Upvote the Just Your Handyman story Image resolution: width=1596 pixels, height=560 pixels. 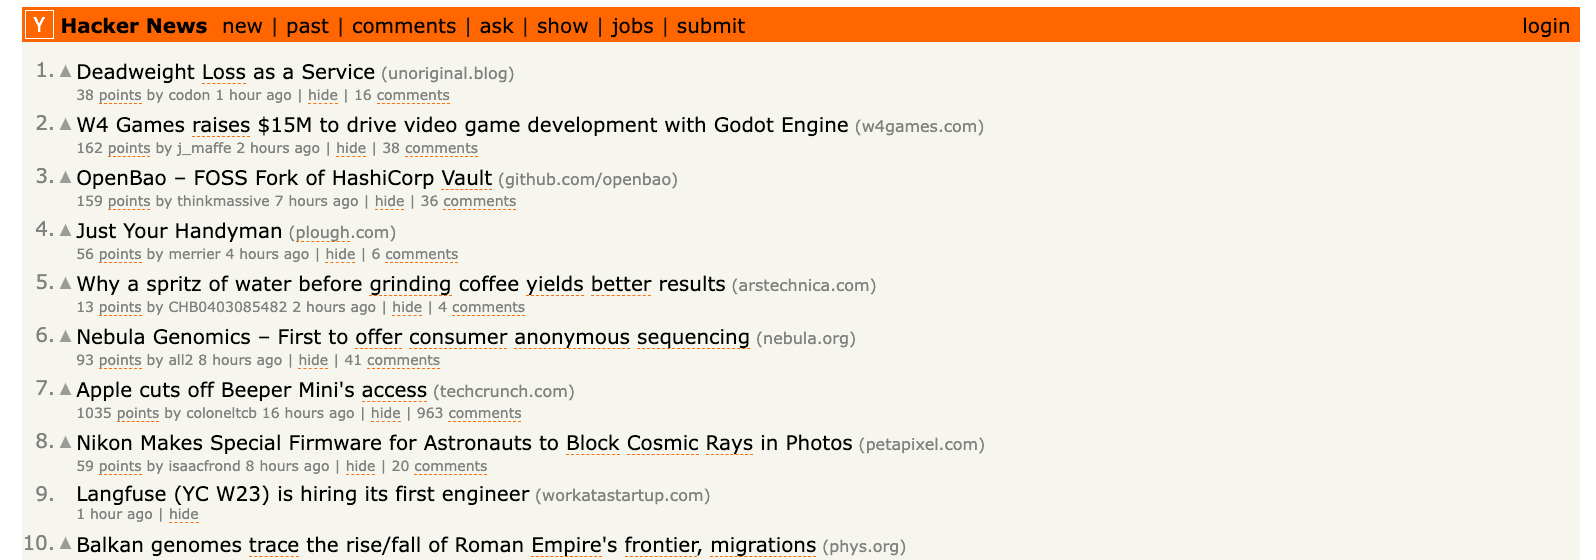point(65,230)
